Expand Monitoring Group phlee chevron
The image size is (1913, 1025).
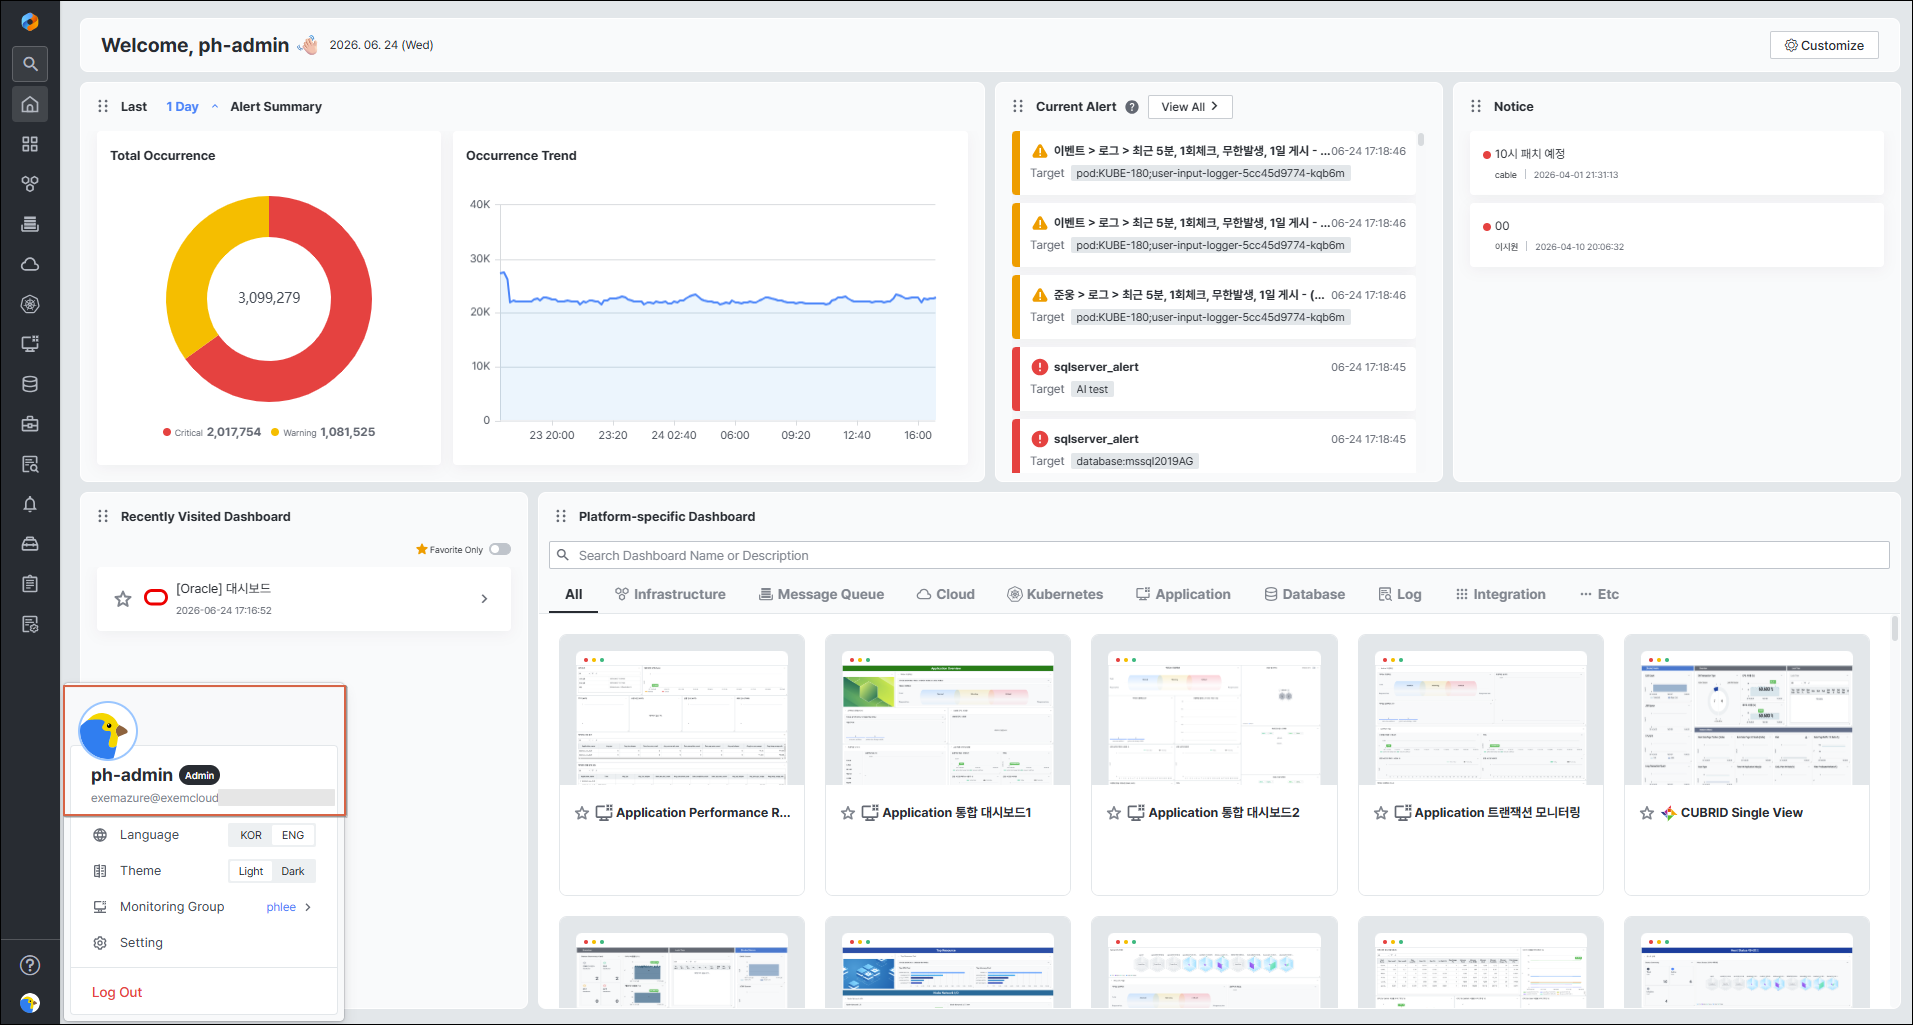point(308,907)
